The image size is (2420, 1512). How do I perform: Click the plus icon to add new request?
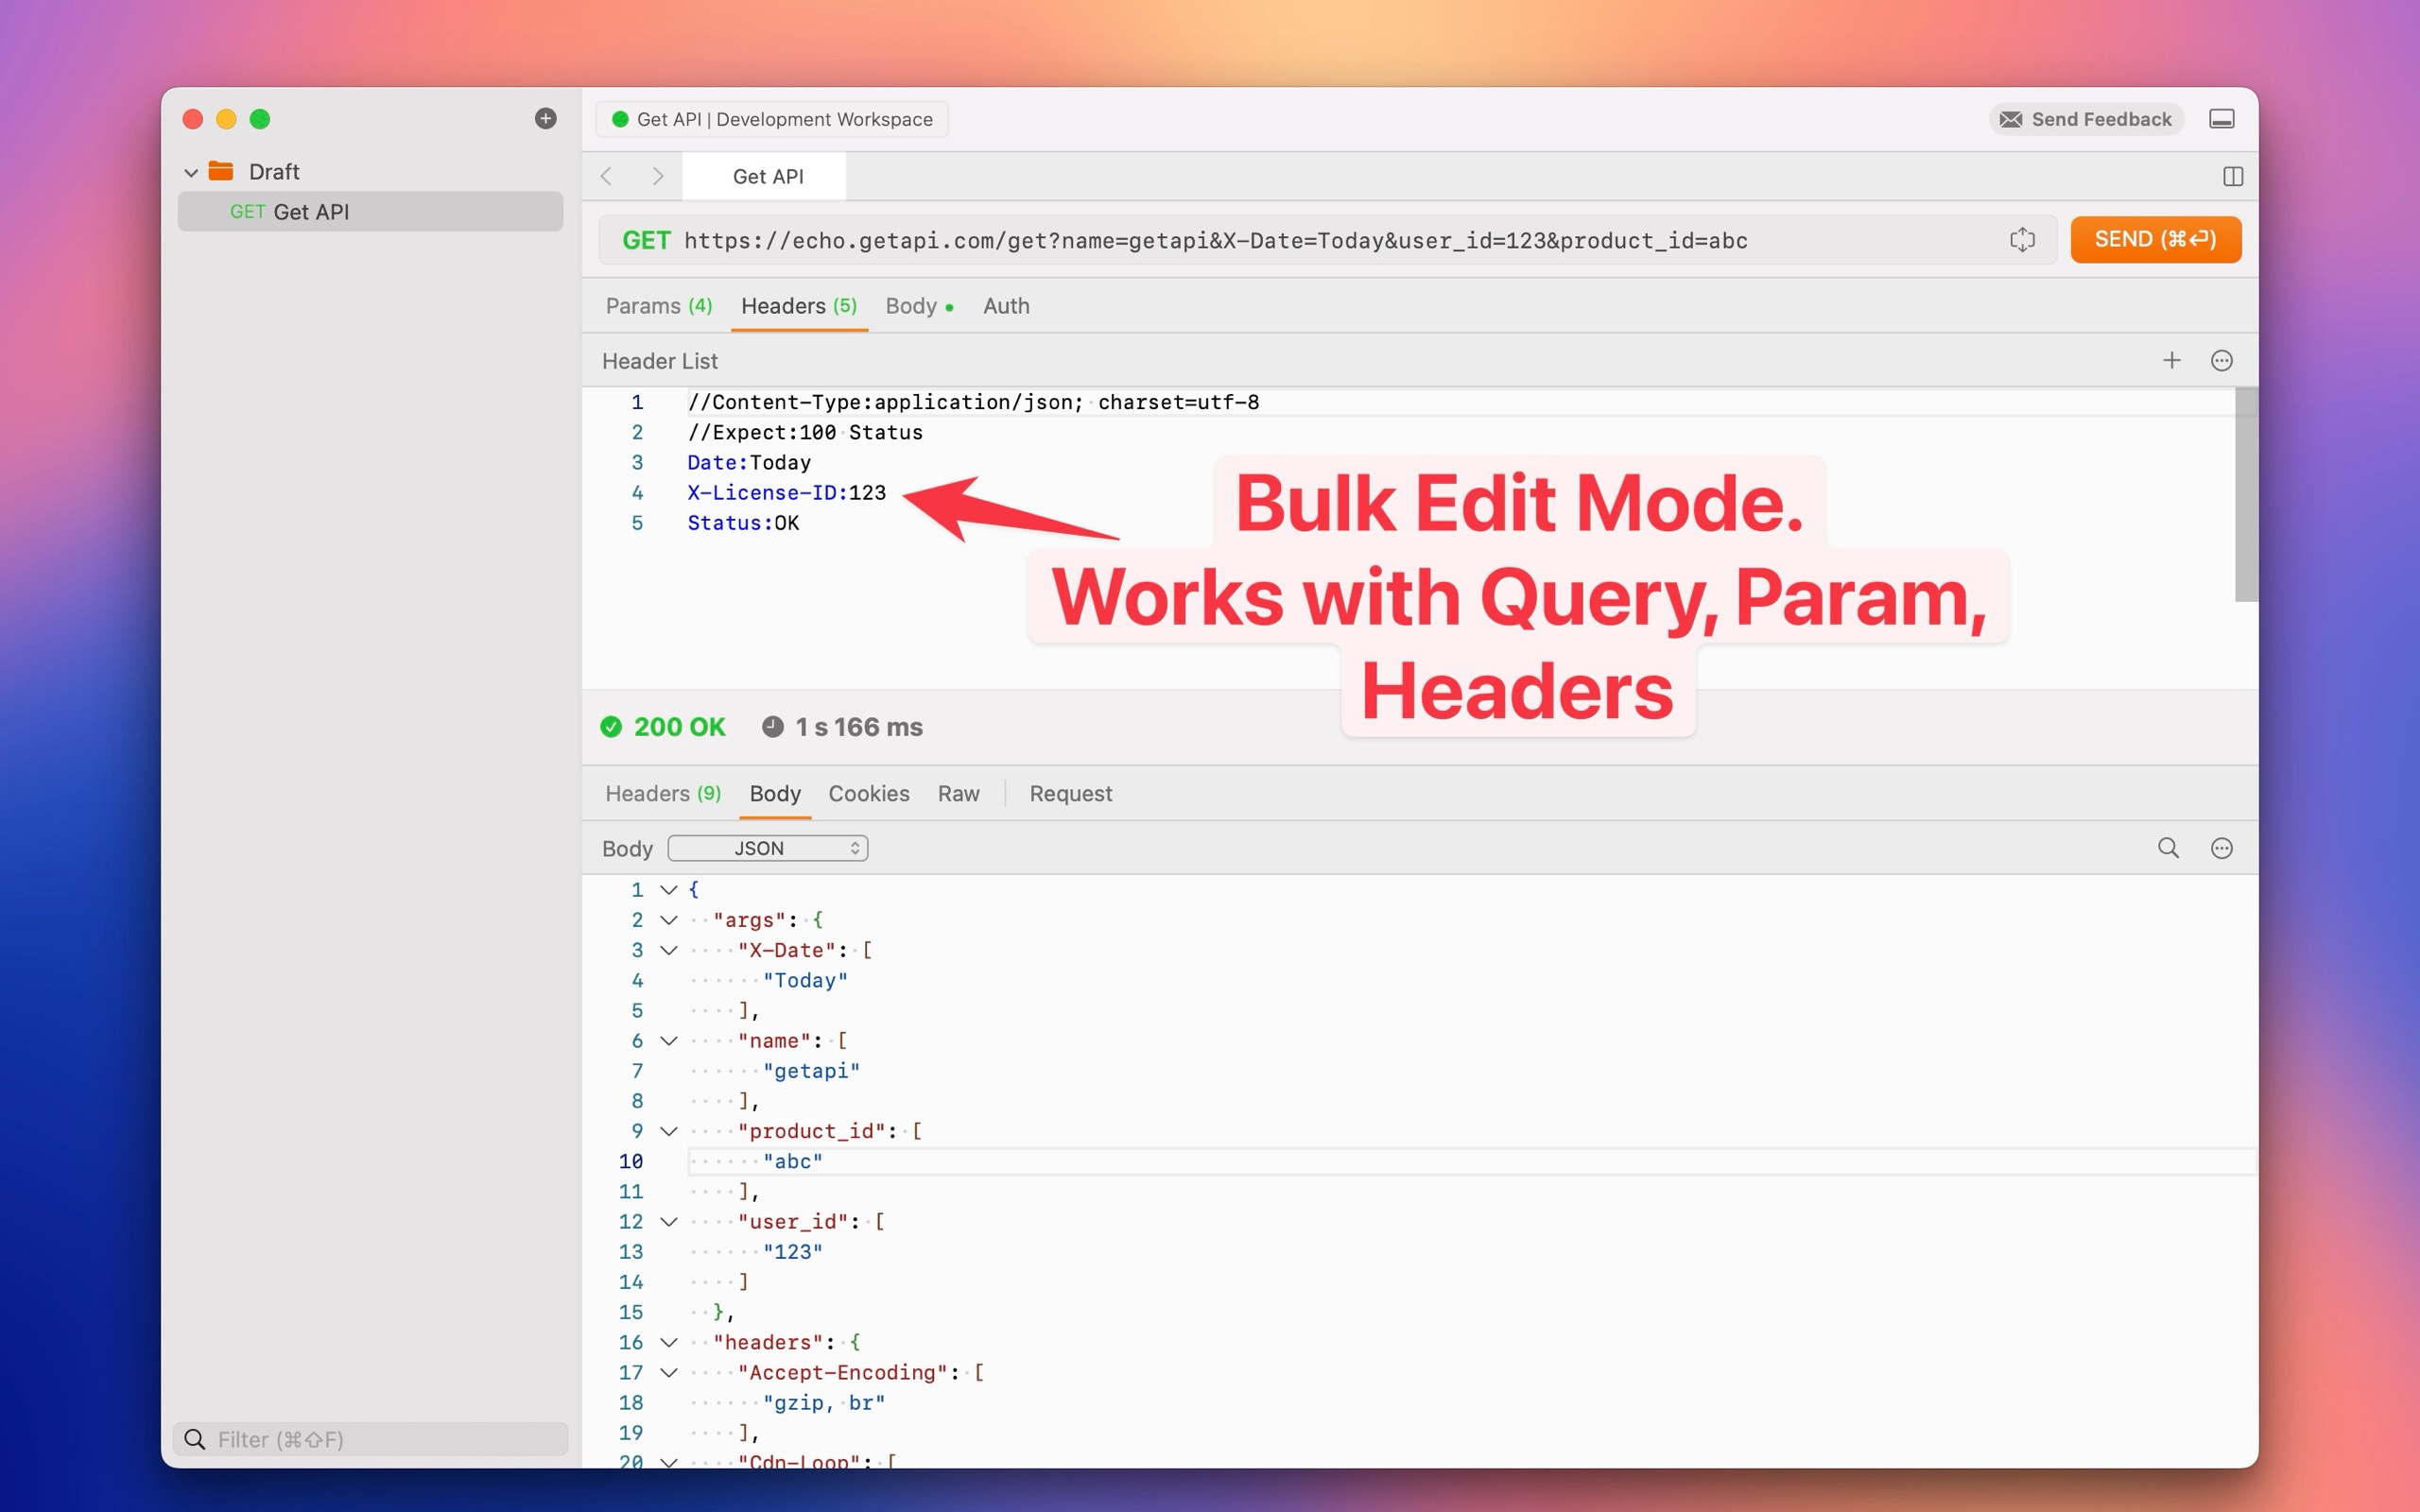[545, 119]
